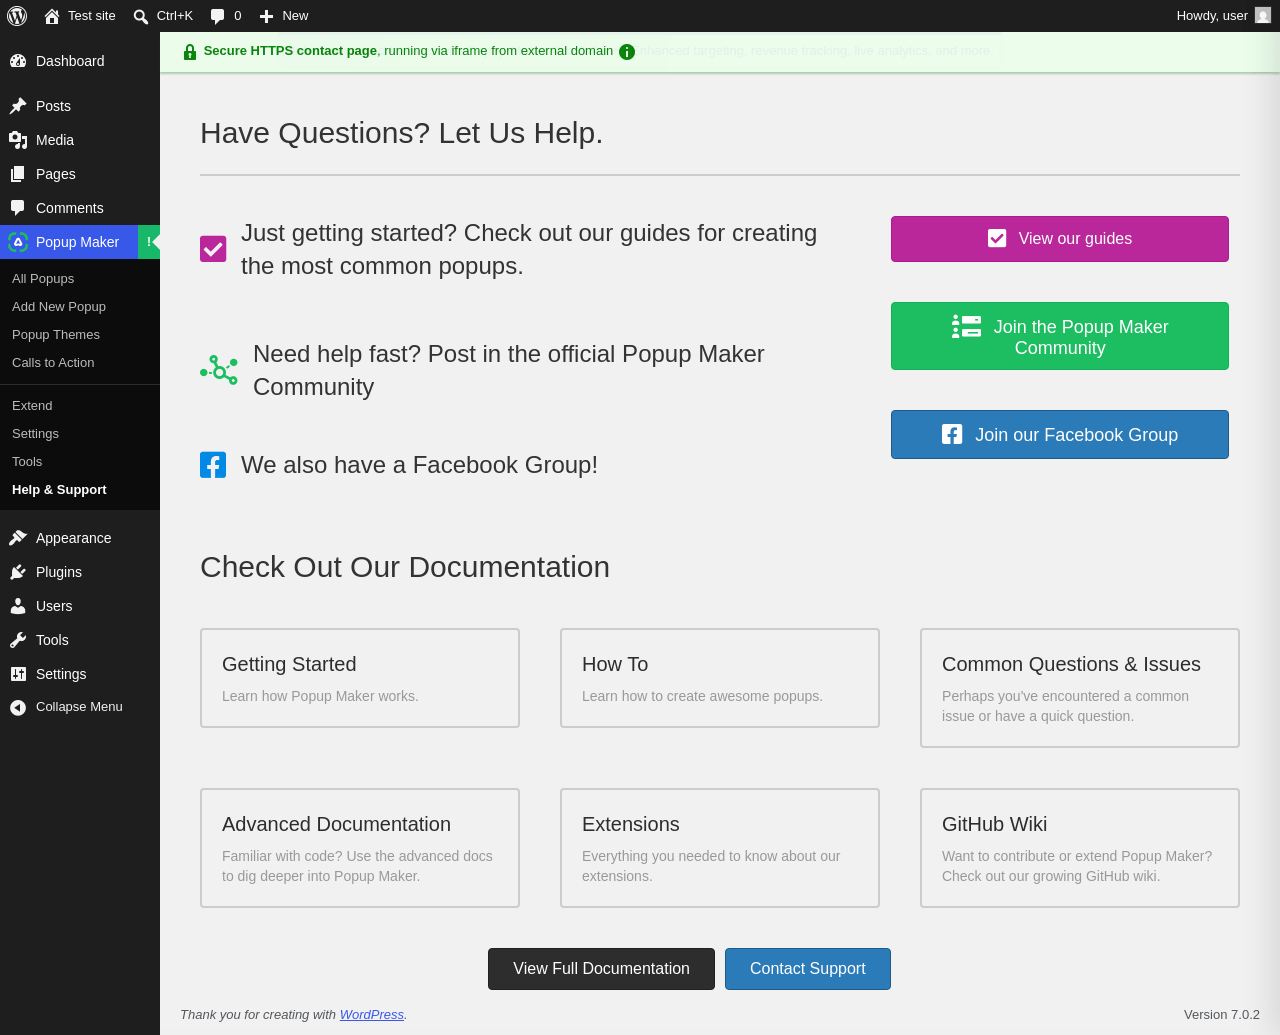Open the Appearance menu
The image size is (1280, 1035).
point(80,538)
